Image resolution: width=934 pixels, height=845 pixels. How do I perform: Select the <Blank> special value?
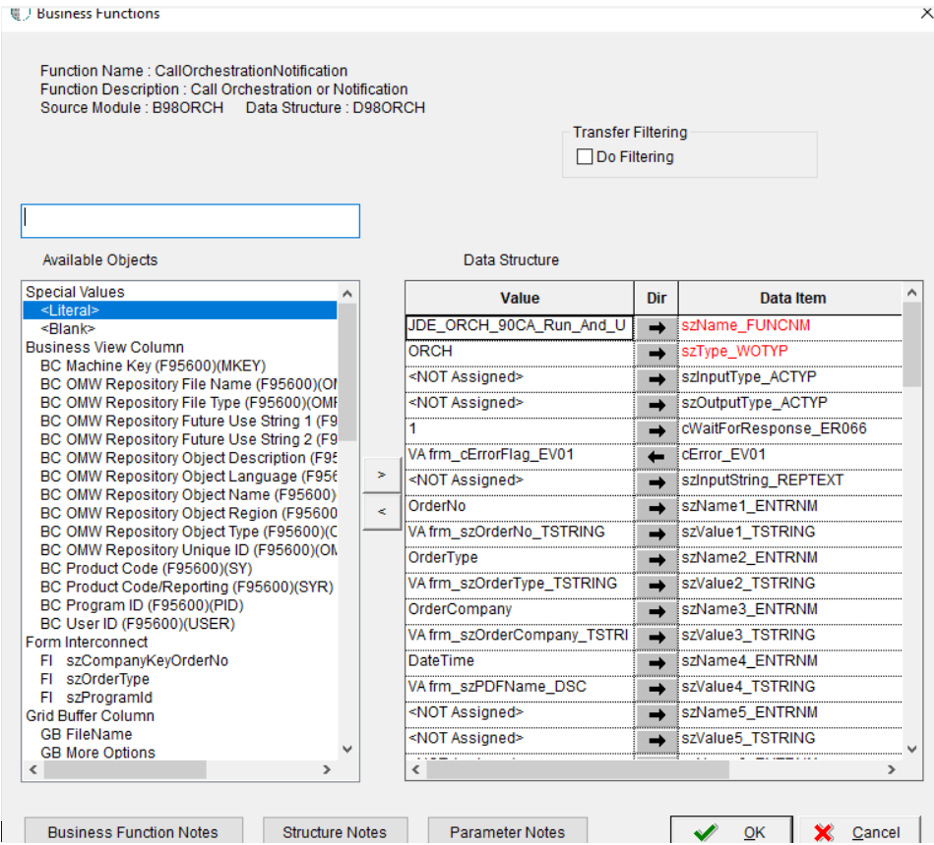click(x=65, y=328)
